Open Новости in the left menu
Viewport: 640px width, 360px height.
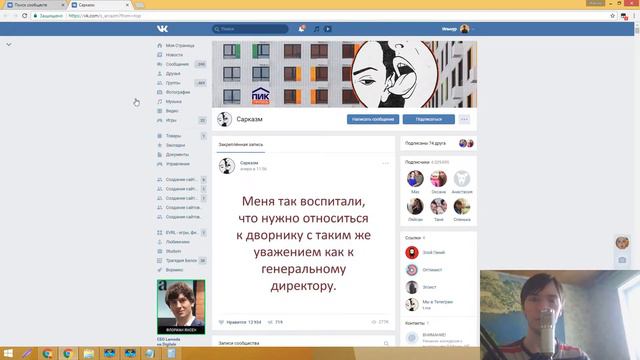(x=174, y=55)
